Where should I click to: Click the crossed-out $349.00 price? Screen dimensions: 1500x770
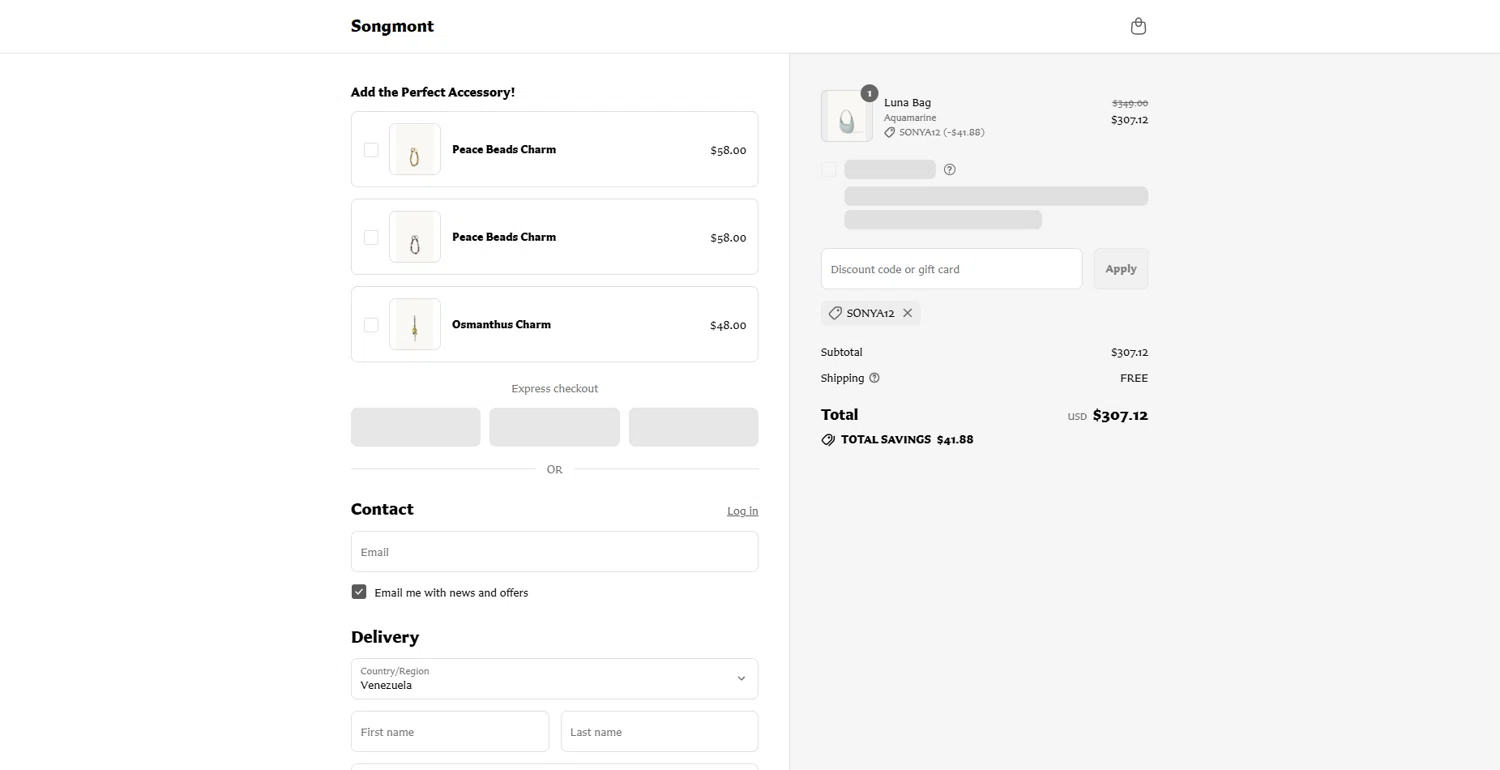point(1130,103)
